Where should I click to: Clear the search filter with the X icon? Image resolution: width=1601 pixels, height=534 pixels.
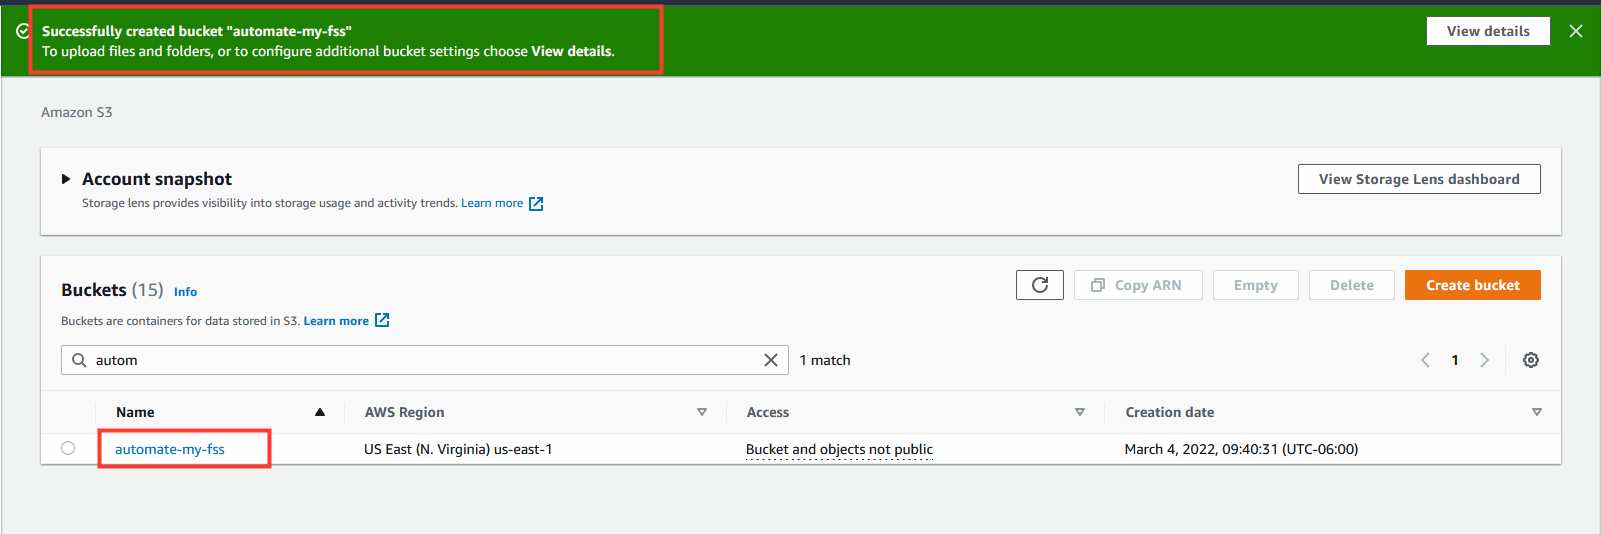click(771, 360)
